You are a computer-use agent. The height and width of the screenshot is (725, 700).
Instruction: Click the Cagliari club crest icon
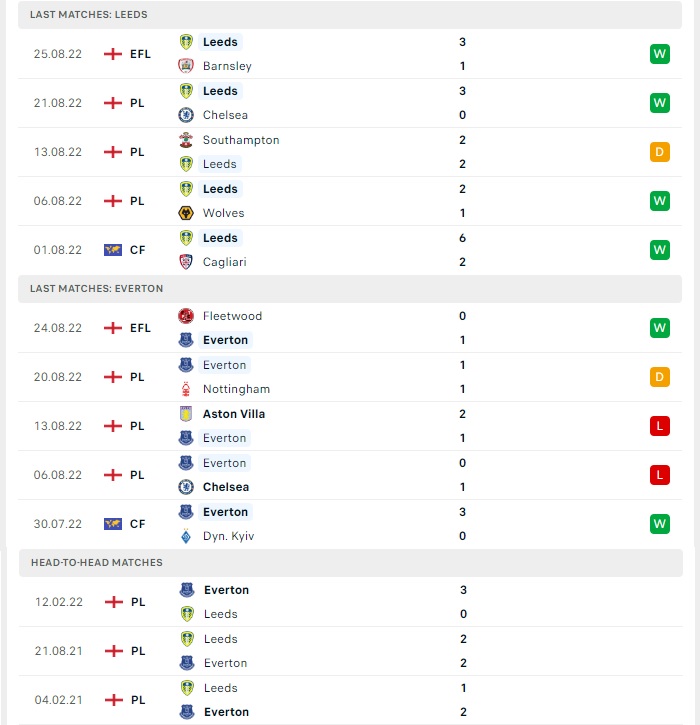(186, 262)
